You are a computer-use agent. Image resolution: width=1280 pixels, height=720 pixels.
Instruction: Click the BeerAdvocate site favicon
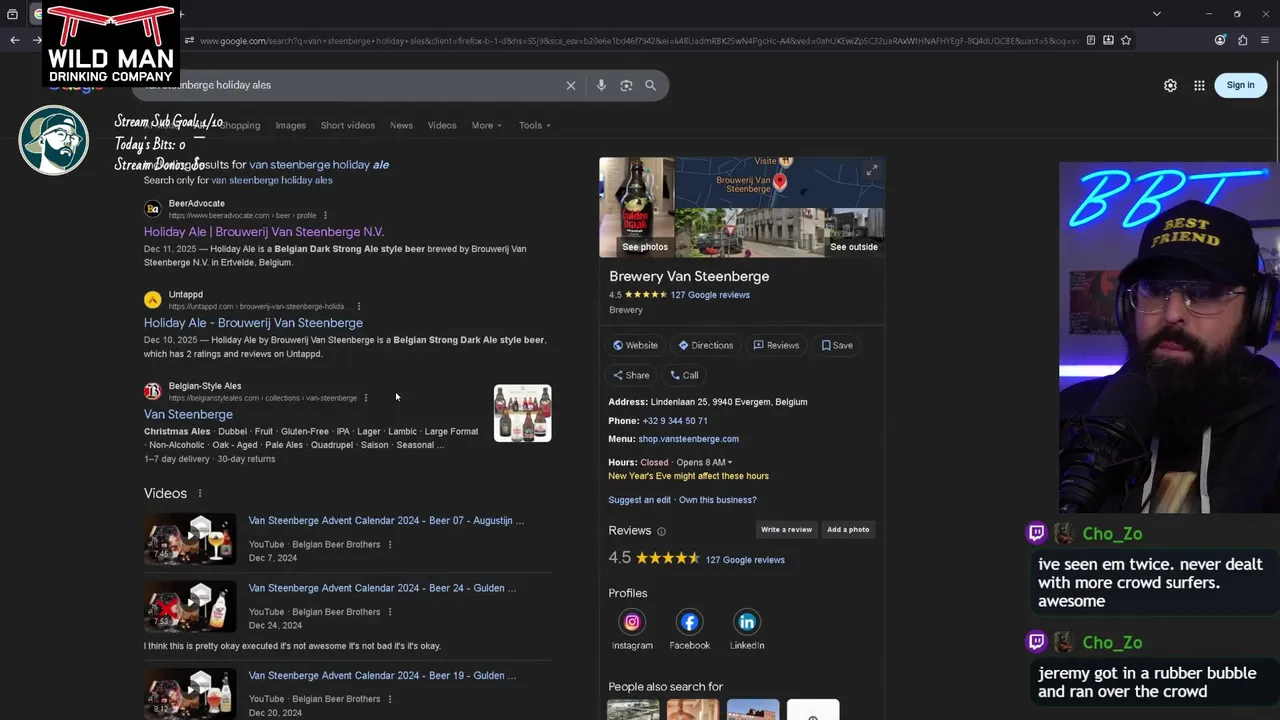[x=152, y=209]
